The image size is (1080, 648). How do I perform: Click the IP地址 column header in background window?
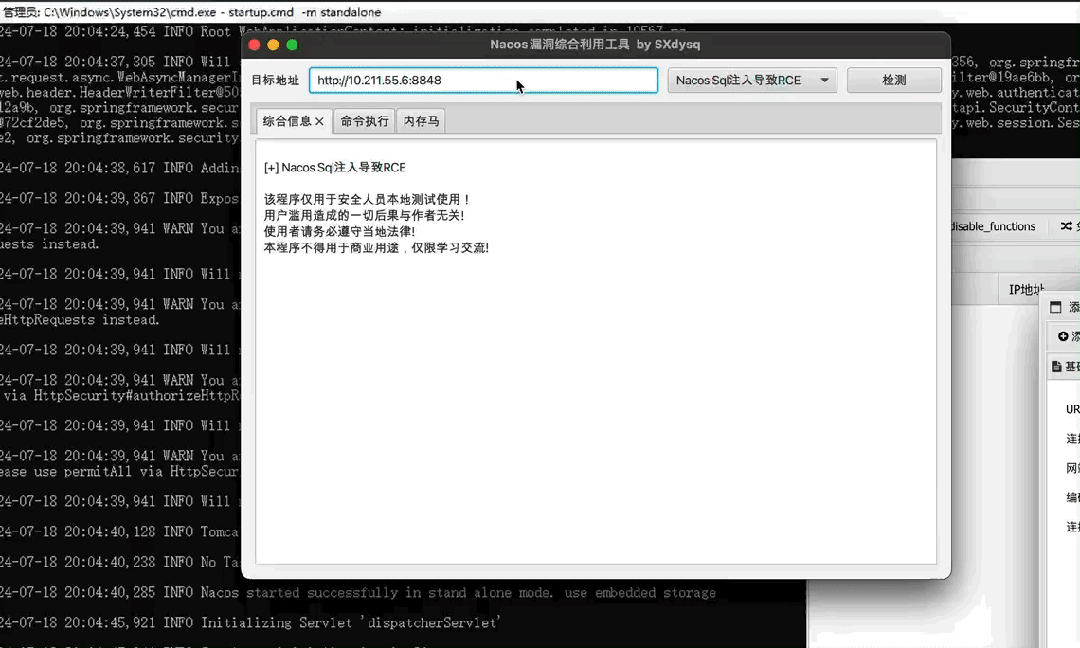pyautogui.click(x=1026, y=290)
